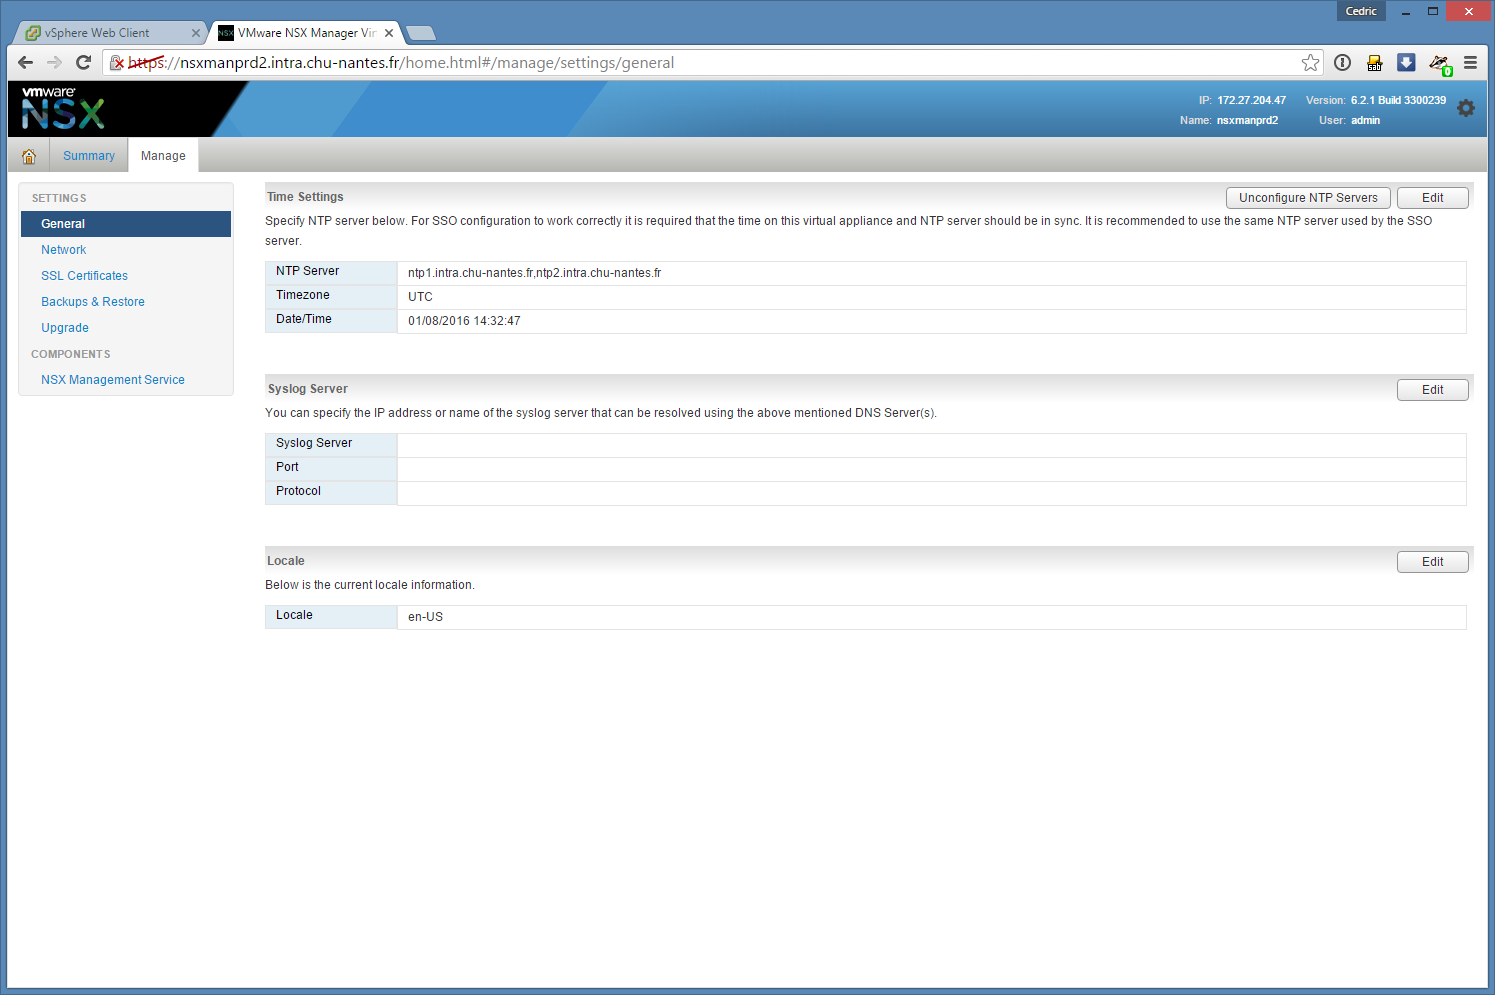The height and width of the screenshot is (995, 1495).
Task: Open Network settings in sidebar
Action: [64, 250]
